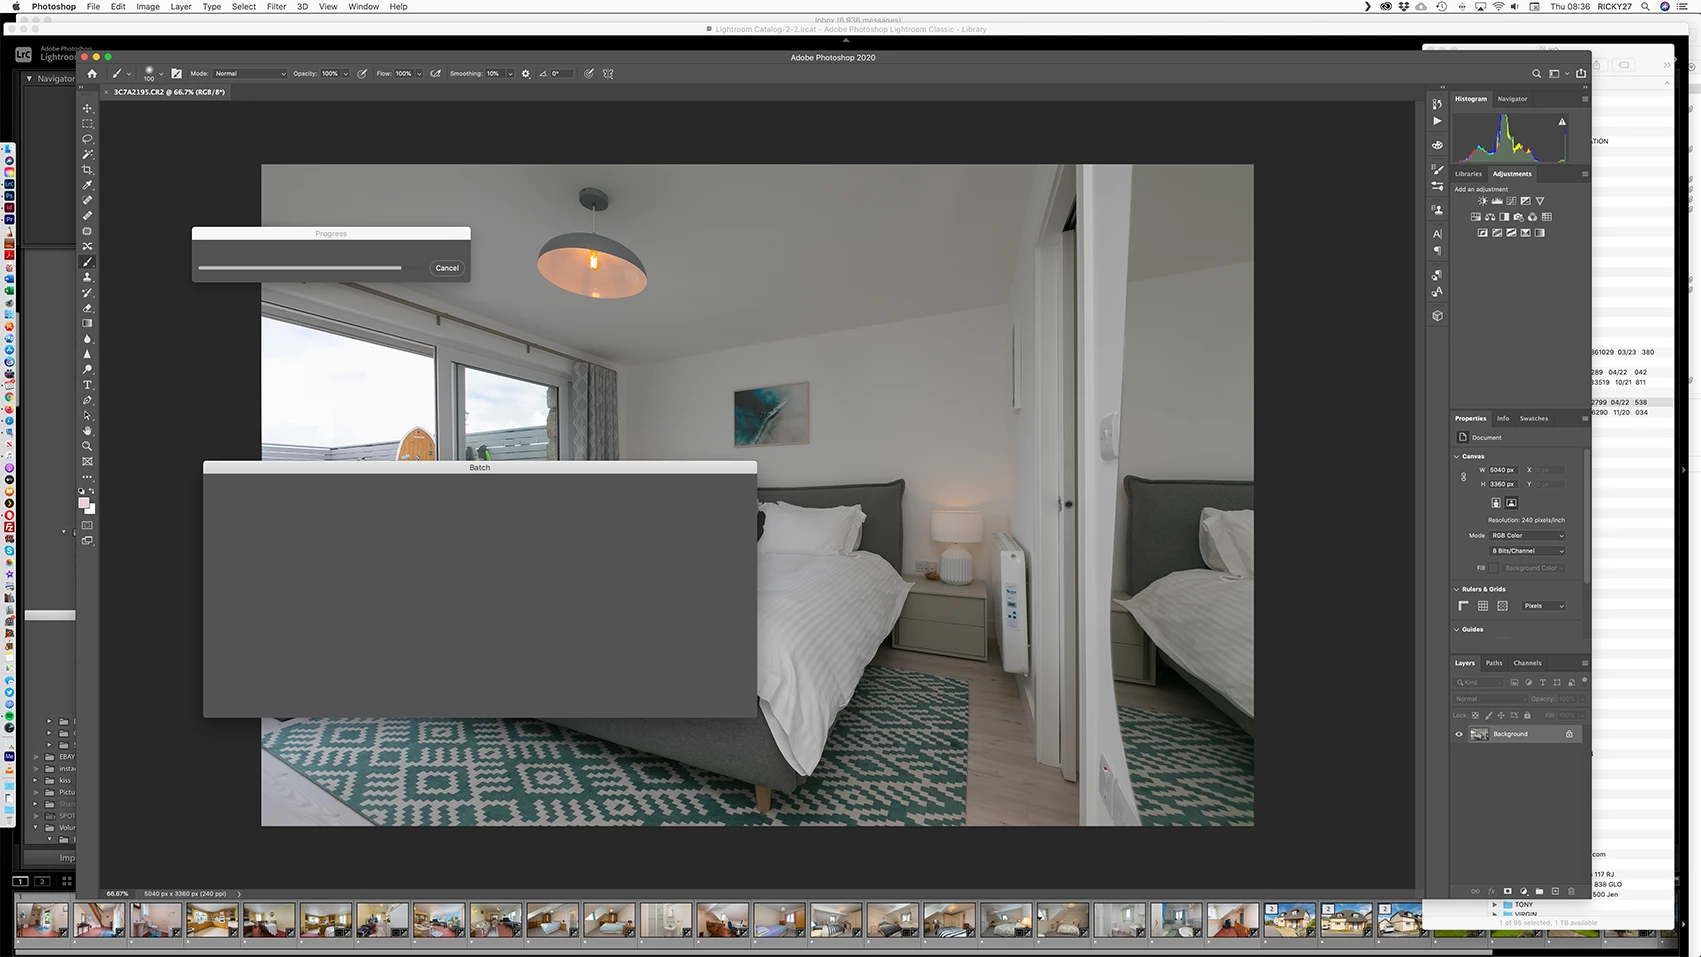Select the Lasso tool
The width and height of the screenshot is (1701, 957).
[x=87, y=139]
